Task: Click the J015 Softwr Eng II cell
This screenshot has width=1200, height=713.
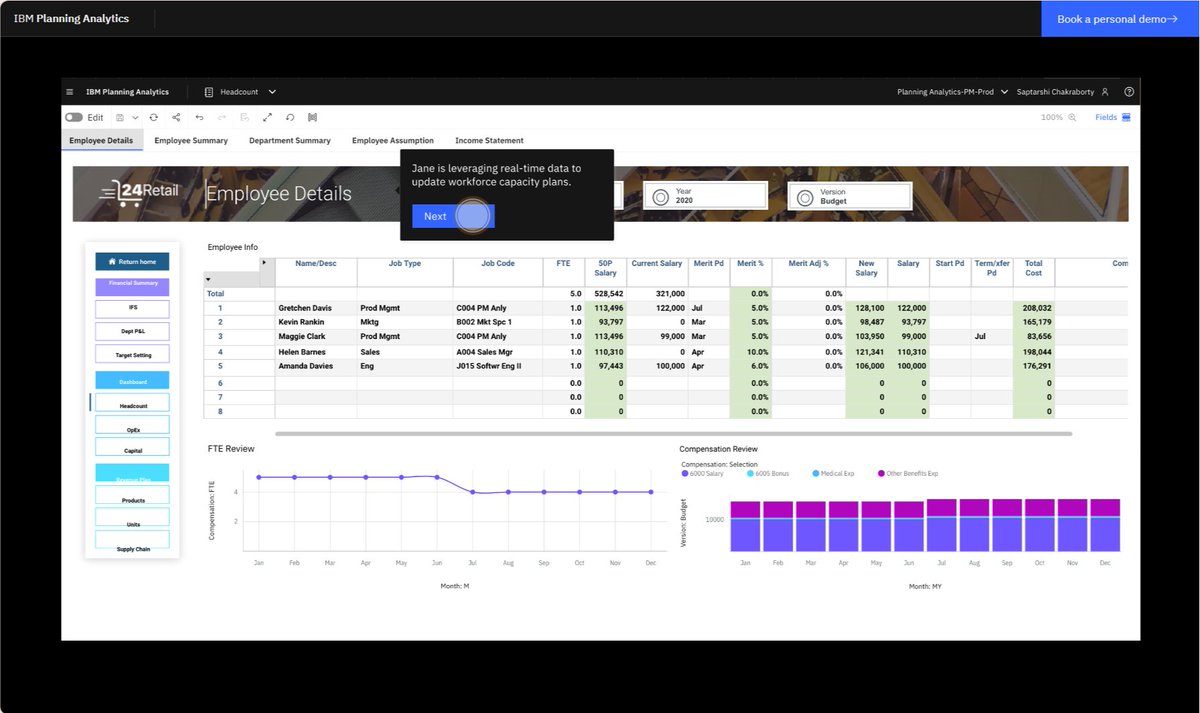Action: point(498,366)
